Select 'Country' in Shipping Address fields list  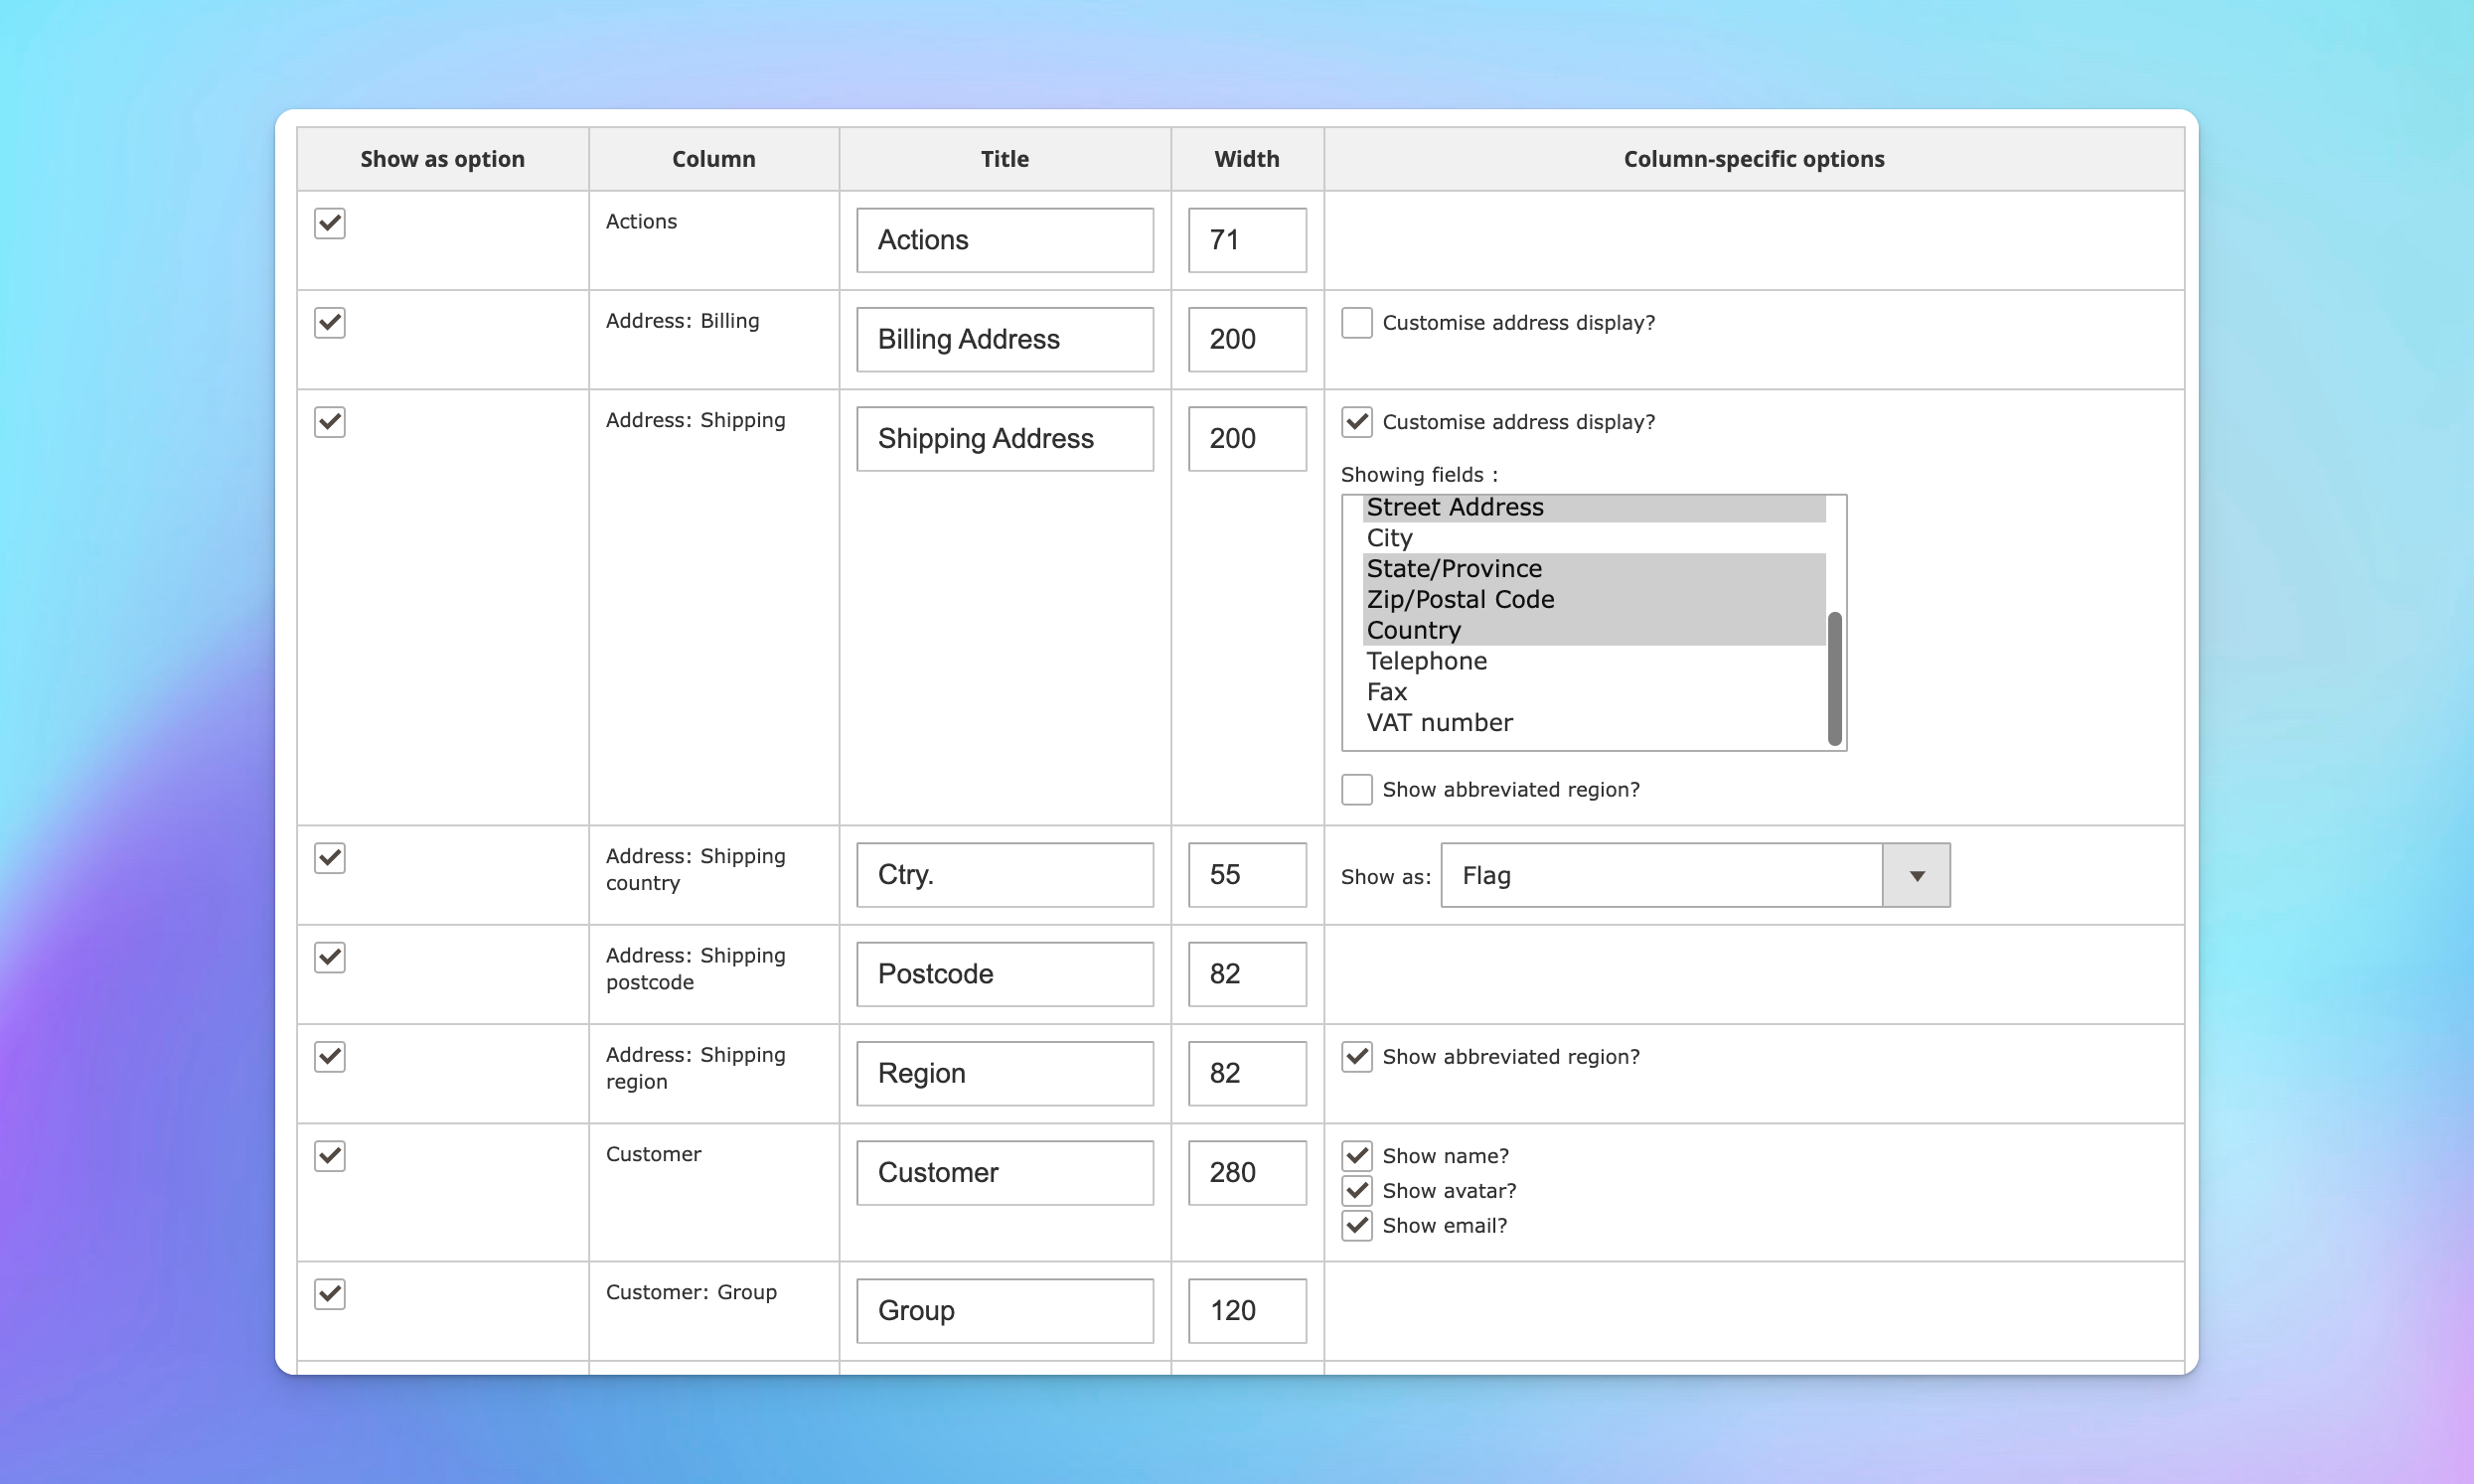(1414, 629)
